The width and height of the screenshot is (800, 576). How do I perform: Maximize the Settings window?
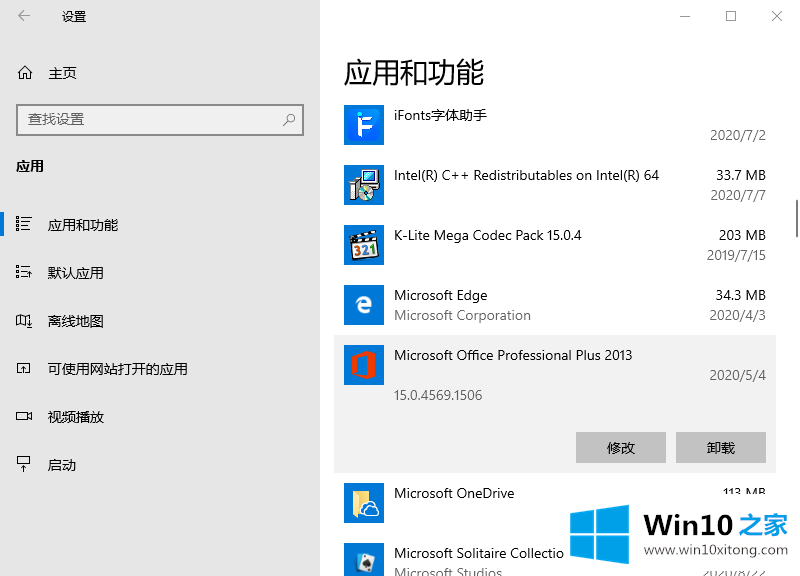click(731, 16)
